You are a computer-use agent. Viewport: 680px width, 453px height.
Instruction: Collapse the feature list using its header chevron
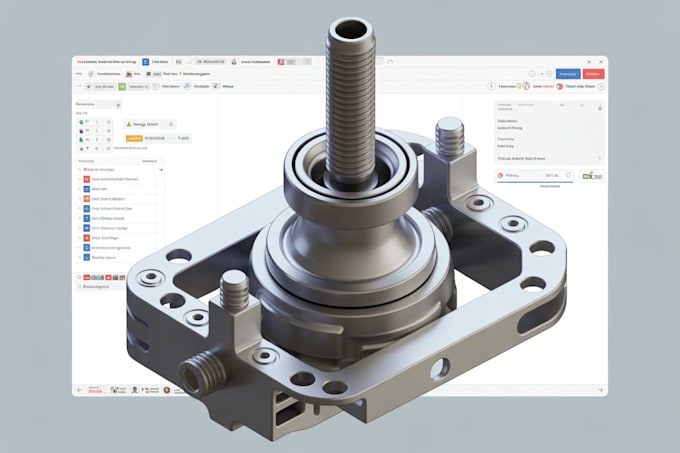pyautogui.click(x=161, y=169)
